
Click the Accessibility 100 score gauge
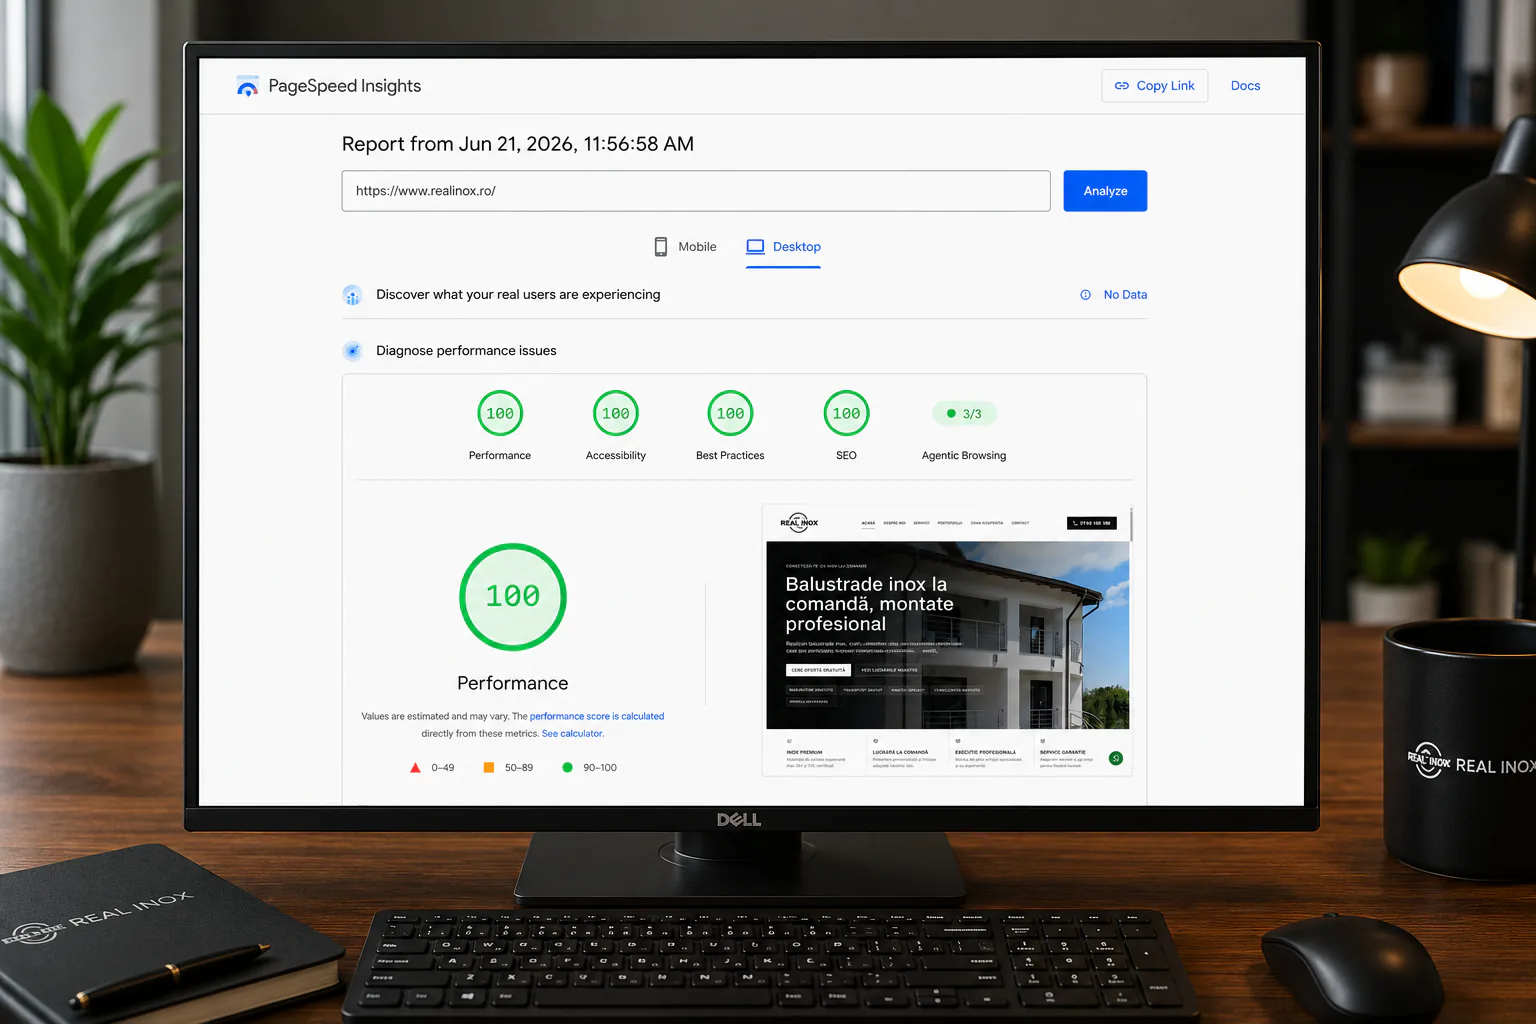point(616,413)
